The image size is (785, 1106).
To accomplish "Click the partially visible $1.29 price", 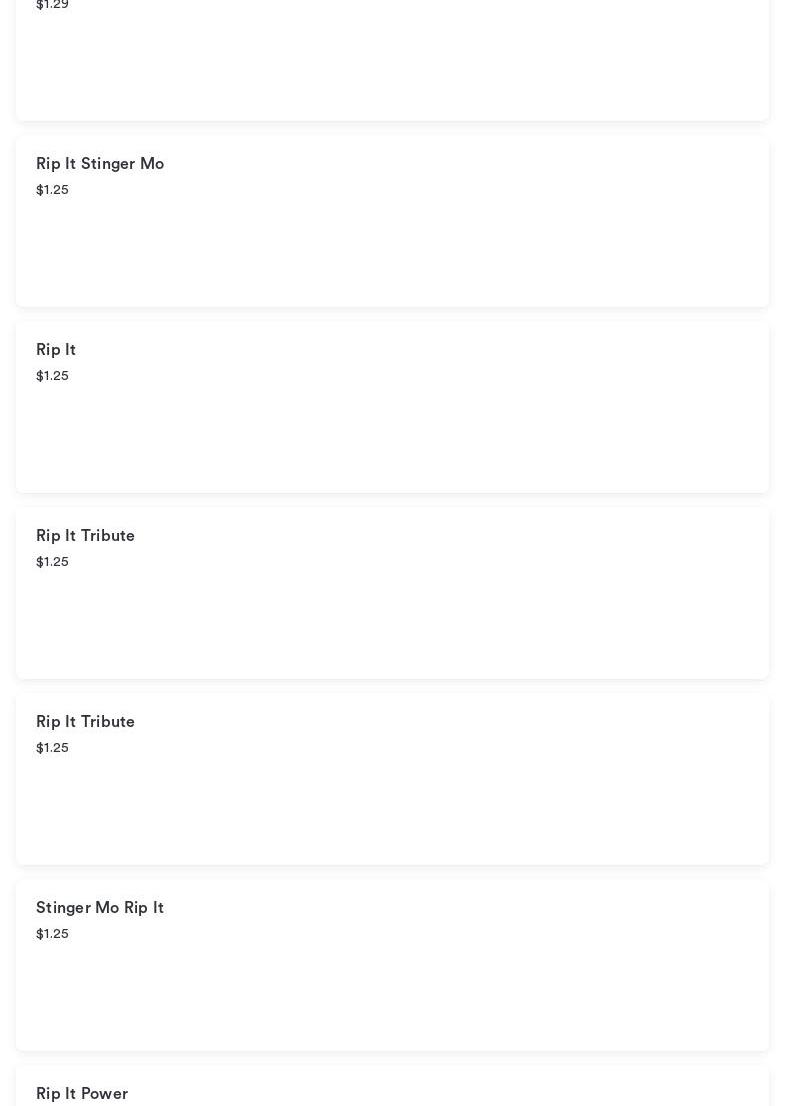I will coord(52,5).
